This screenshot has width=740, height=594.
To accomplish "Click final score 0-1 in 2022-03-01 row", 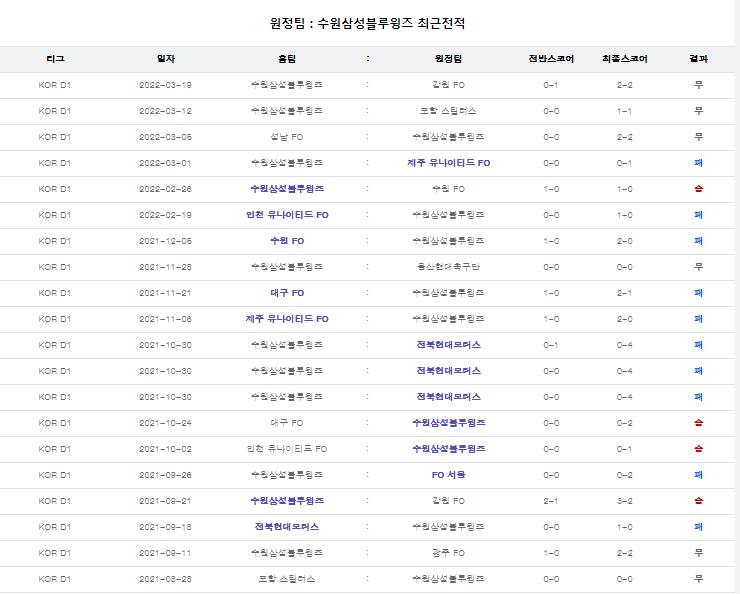I will pos(624,163).
